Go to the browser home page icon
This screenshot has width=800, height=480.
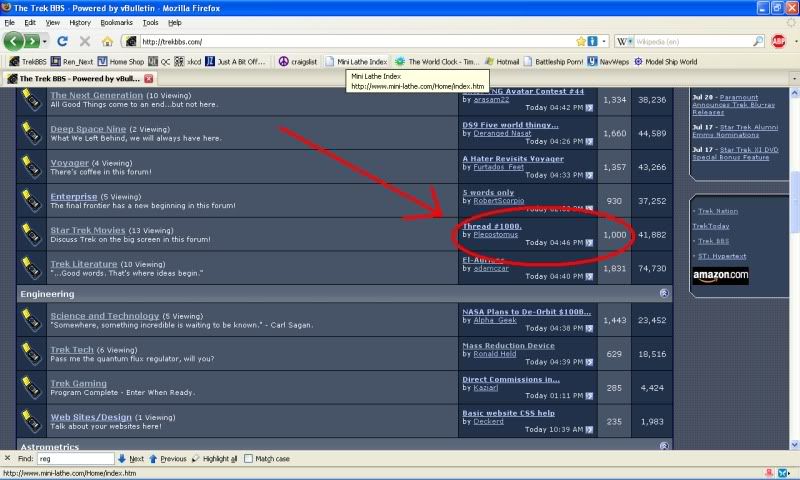pyautogui.click(x=107, y=41)
